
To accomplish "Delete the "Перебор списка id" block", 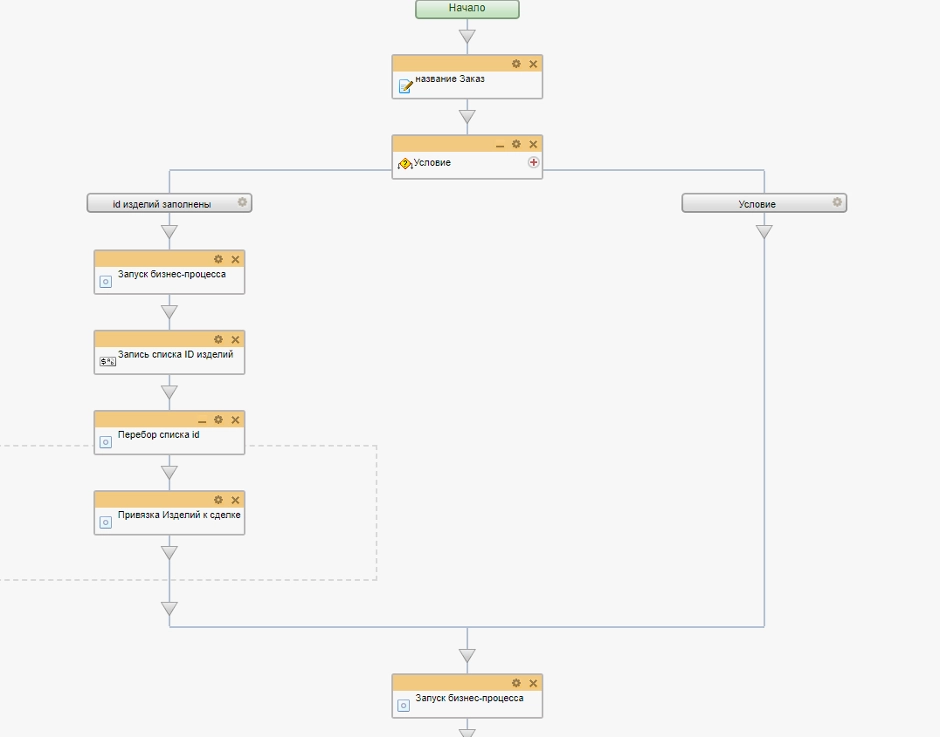I will pyautogui.click(x=235, y=420).
